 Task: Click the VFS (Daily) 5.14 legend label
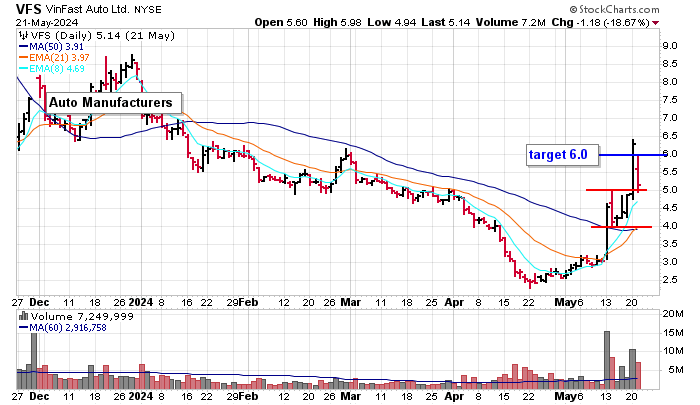click(103, 36)
